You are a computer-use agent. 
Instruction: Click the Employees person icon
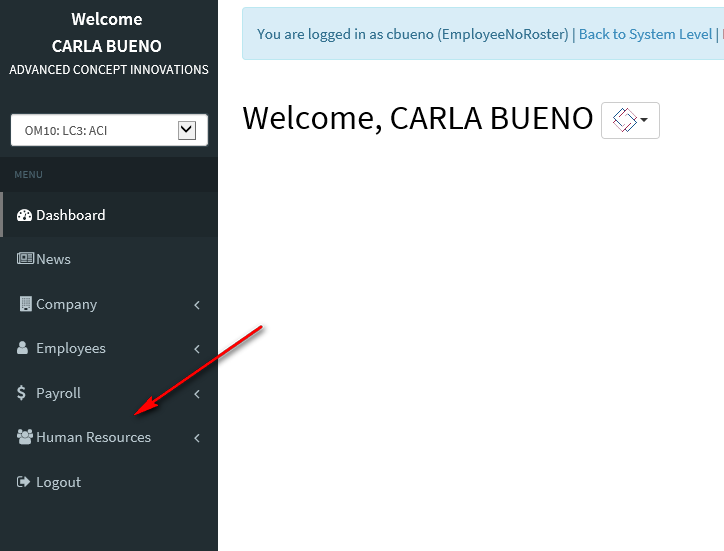(22, 348)
